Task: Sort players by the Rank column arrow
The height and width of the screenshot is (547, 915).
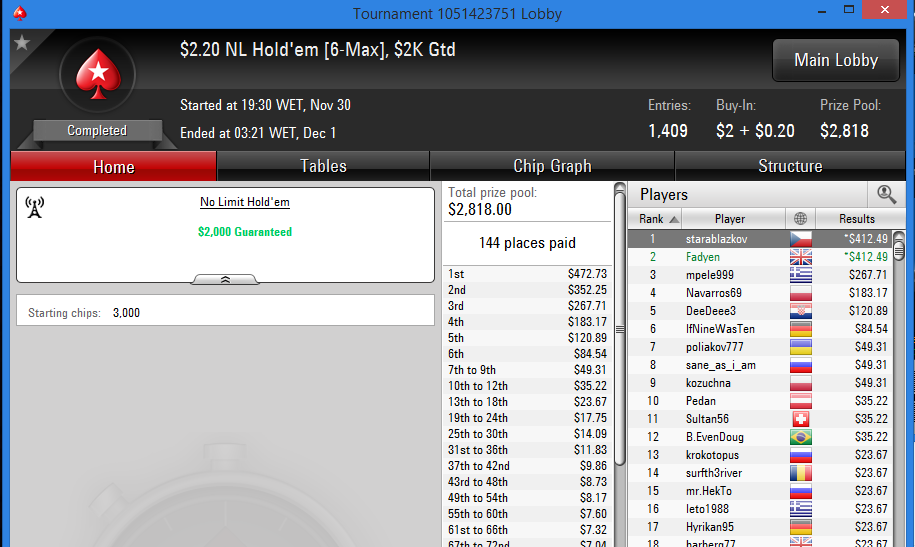Action: click(674, 220)
